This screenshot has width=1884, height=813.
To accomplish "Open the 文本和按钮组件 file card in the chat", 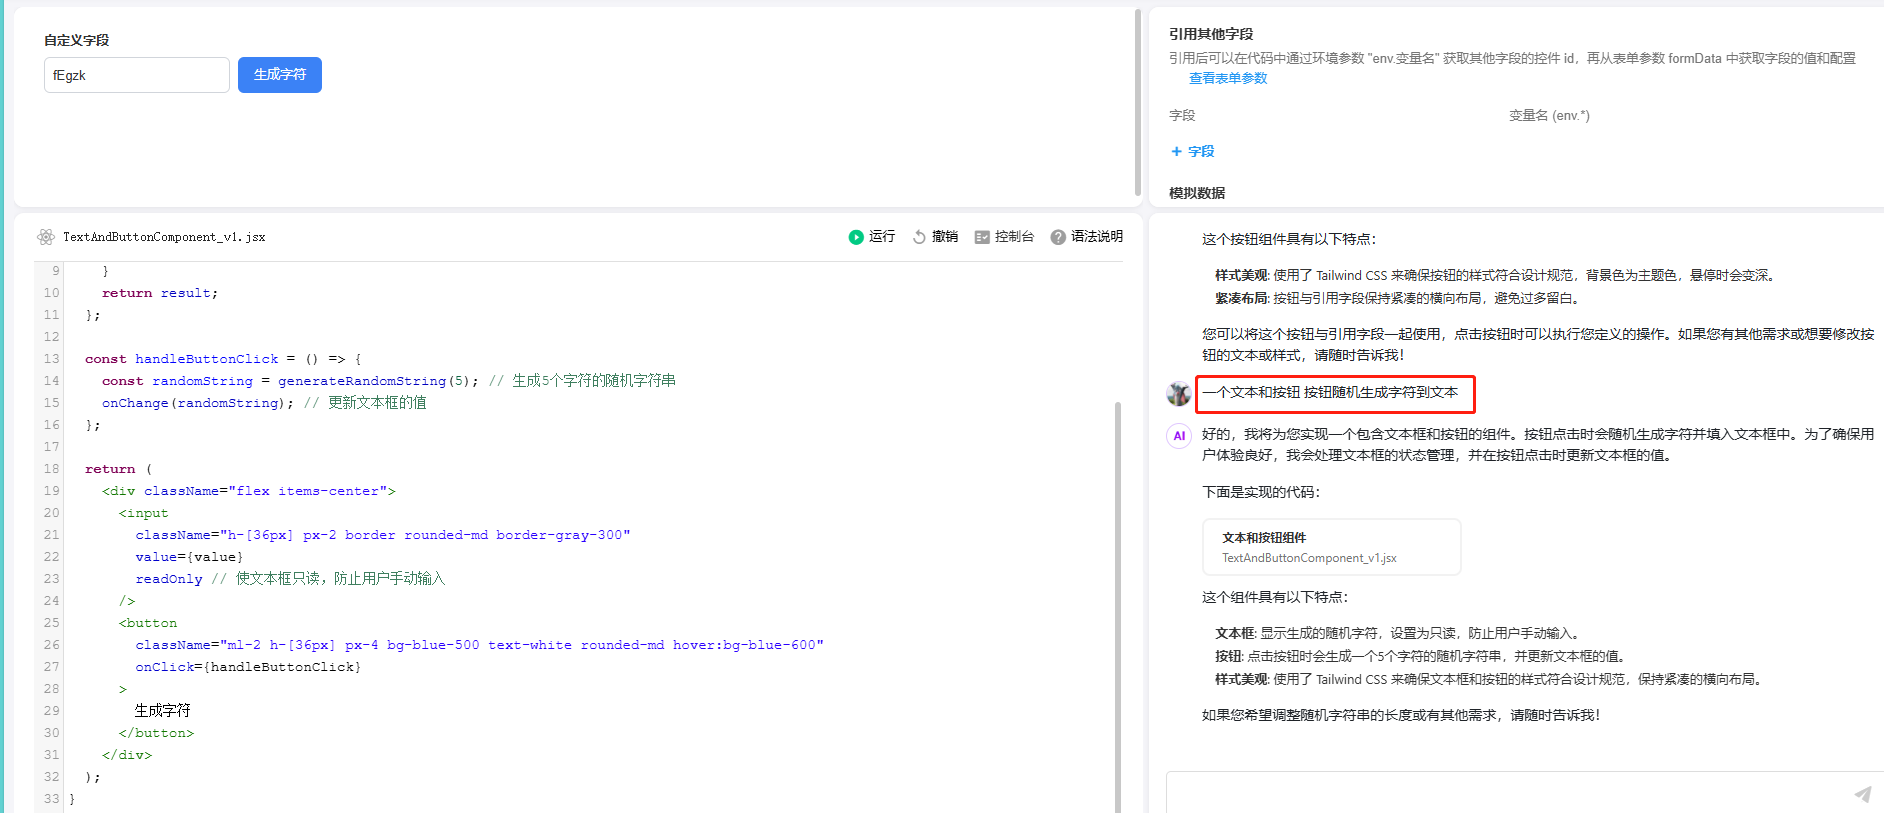I will pyautogui.click(x=1331, y=547).
